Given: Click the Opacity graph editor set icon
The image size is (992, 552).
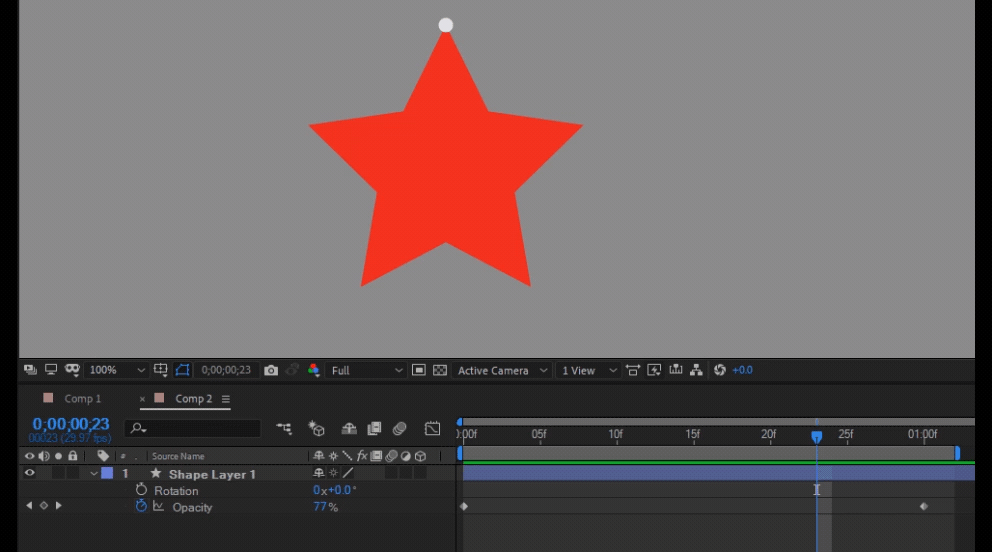Looking at the screenshot, I should click(x=158, y=506).
